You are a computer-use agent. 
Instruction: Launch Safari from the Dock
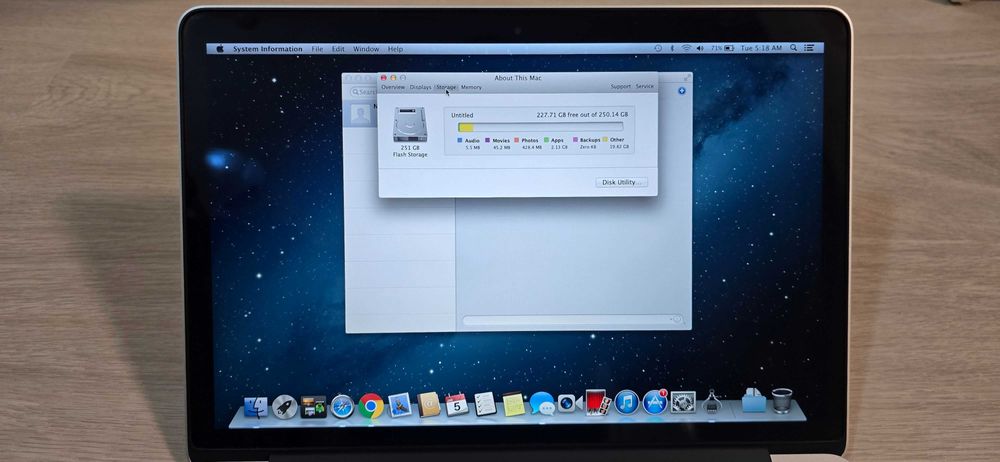pyautogui.click(x=342, y=406)
